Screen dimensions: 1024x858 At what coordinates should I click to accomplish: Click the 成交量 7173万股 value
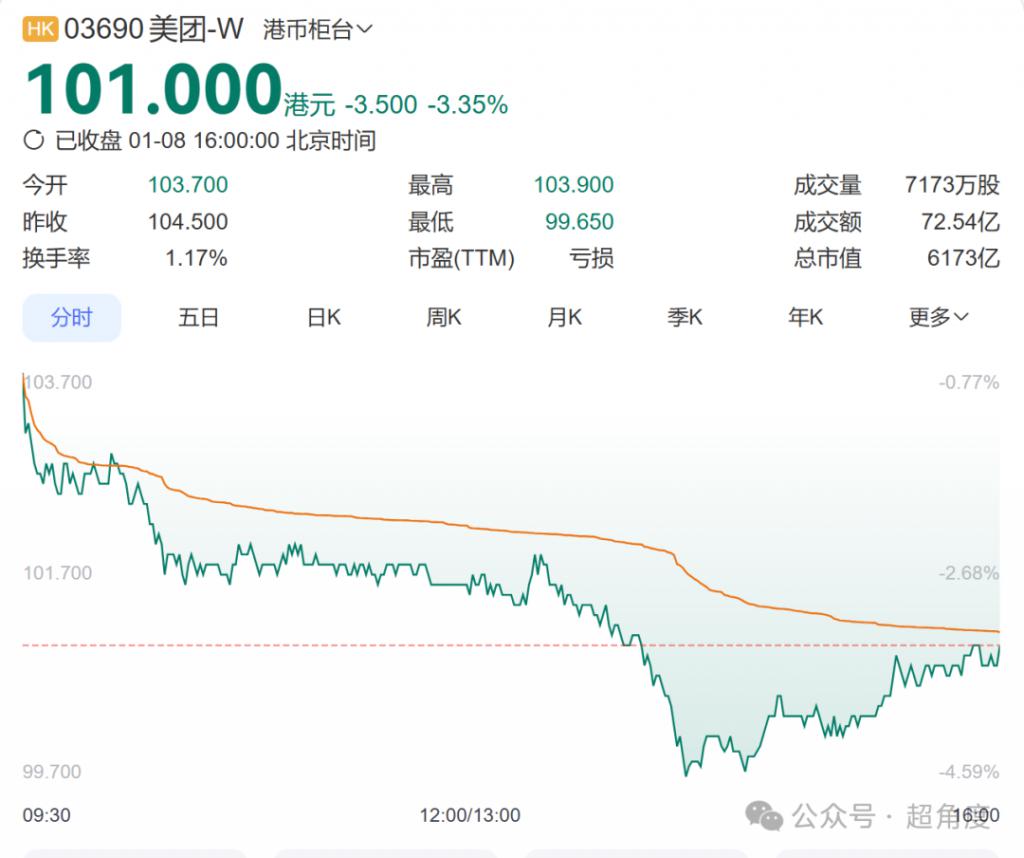[x=951, y=185]
